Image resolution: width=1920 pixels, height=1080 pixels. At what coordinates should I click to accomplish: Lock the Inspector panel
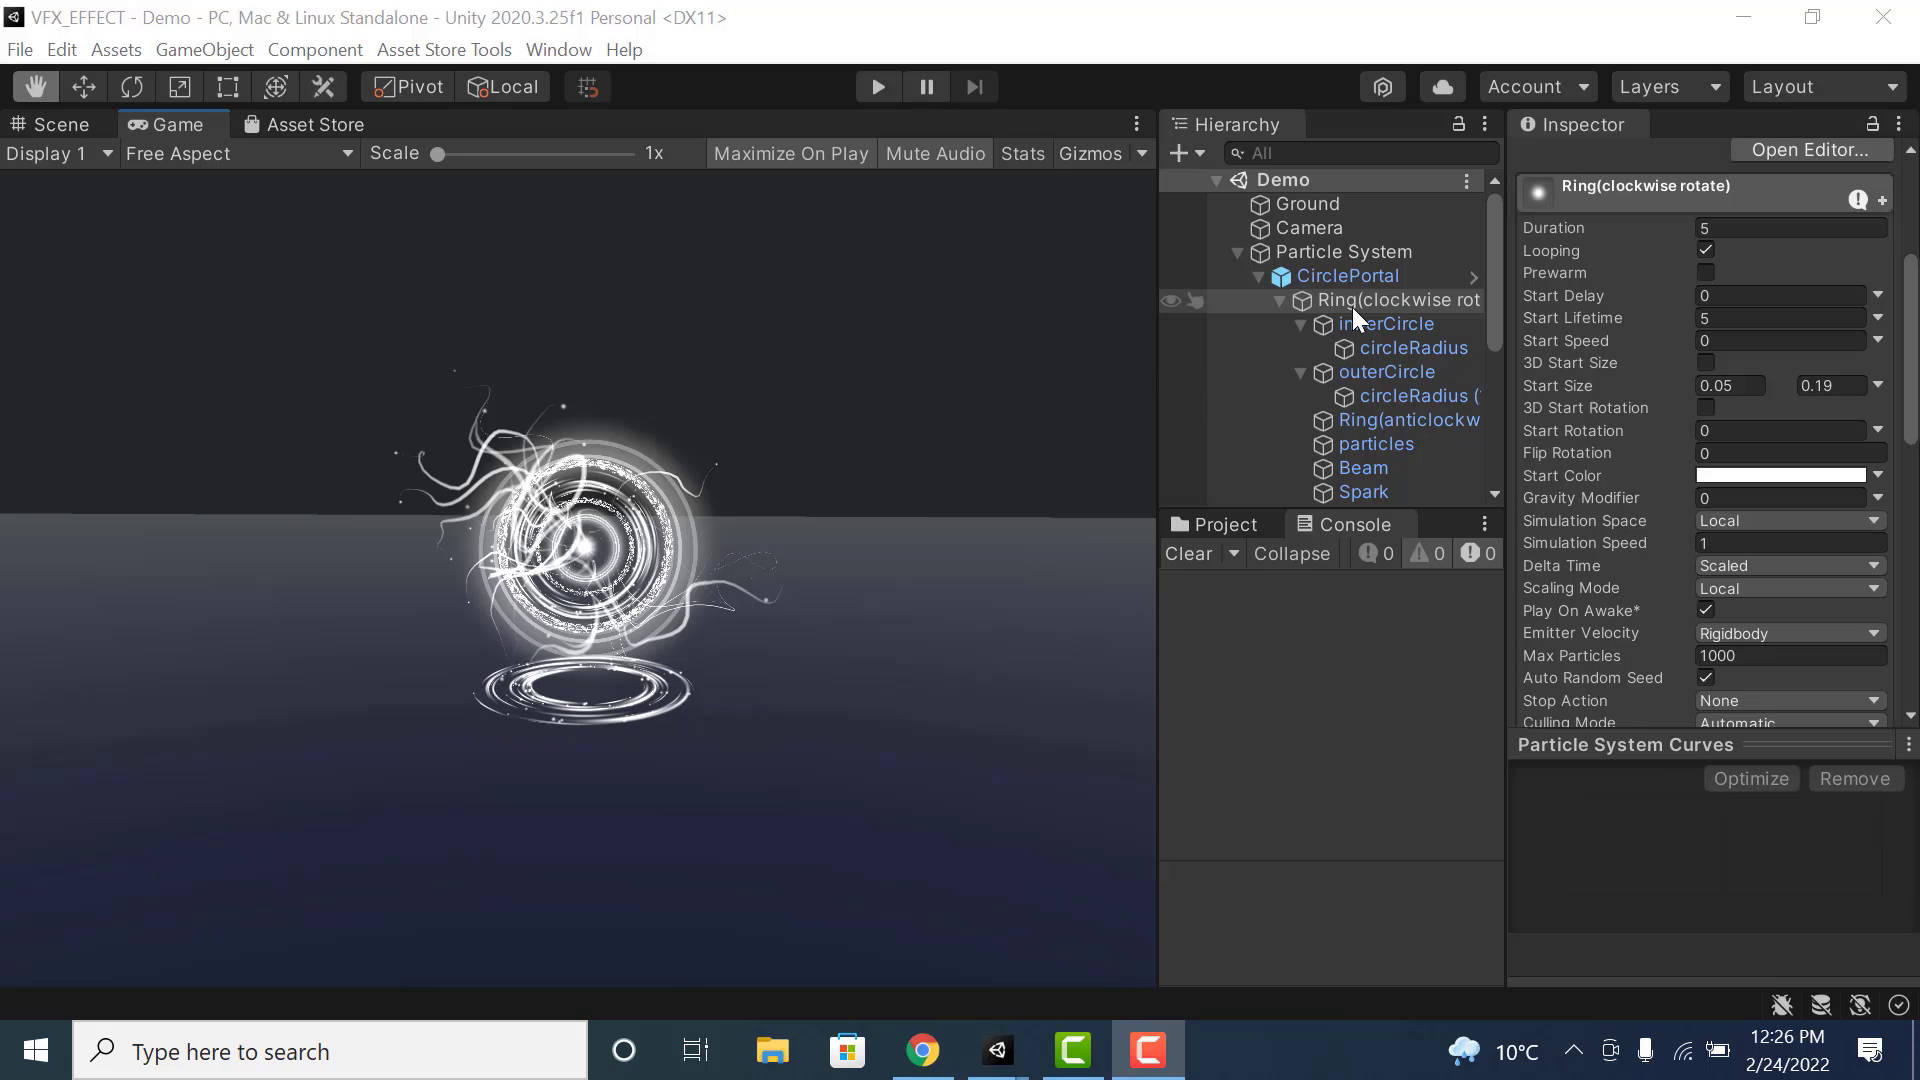tap(1872, 124)
